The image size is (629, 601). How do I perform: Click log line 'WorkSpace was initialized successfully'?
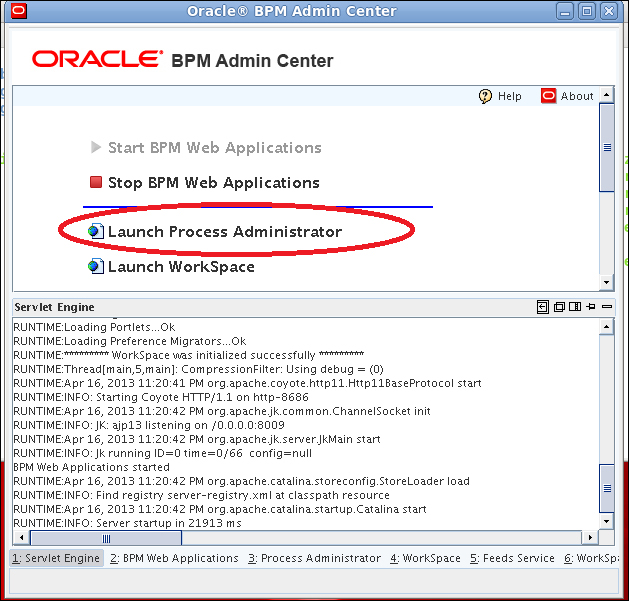[x=189, y=355]
